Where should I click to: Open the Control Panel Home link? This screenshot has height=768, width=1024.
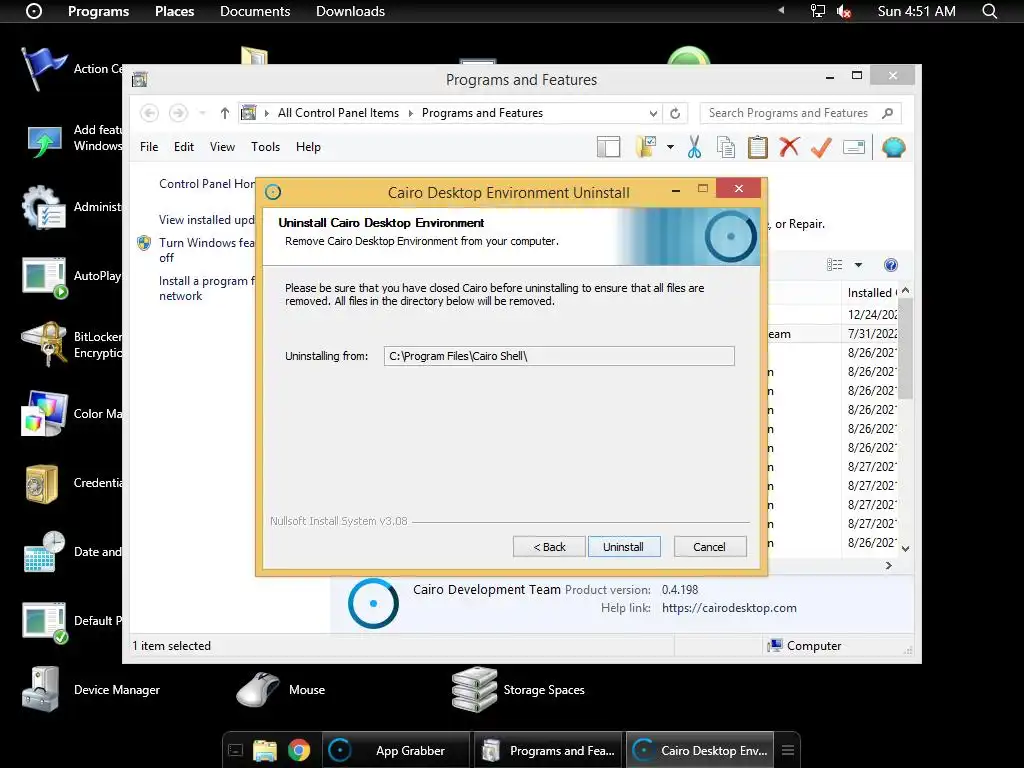pyautogui.click(x=206, y=184)
